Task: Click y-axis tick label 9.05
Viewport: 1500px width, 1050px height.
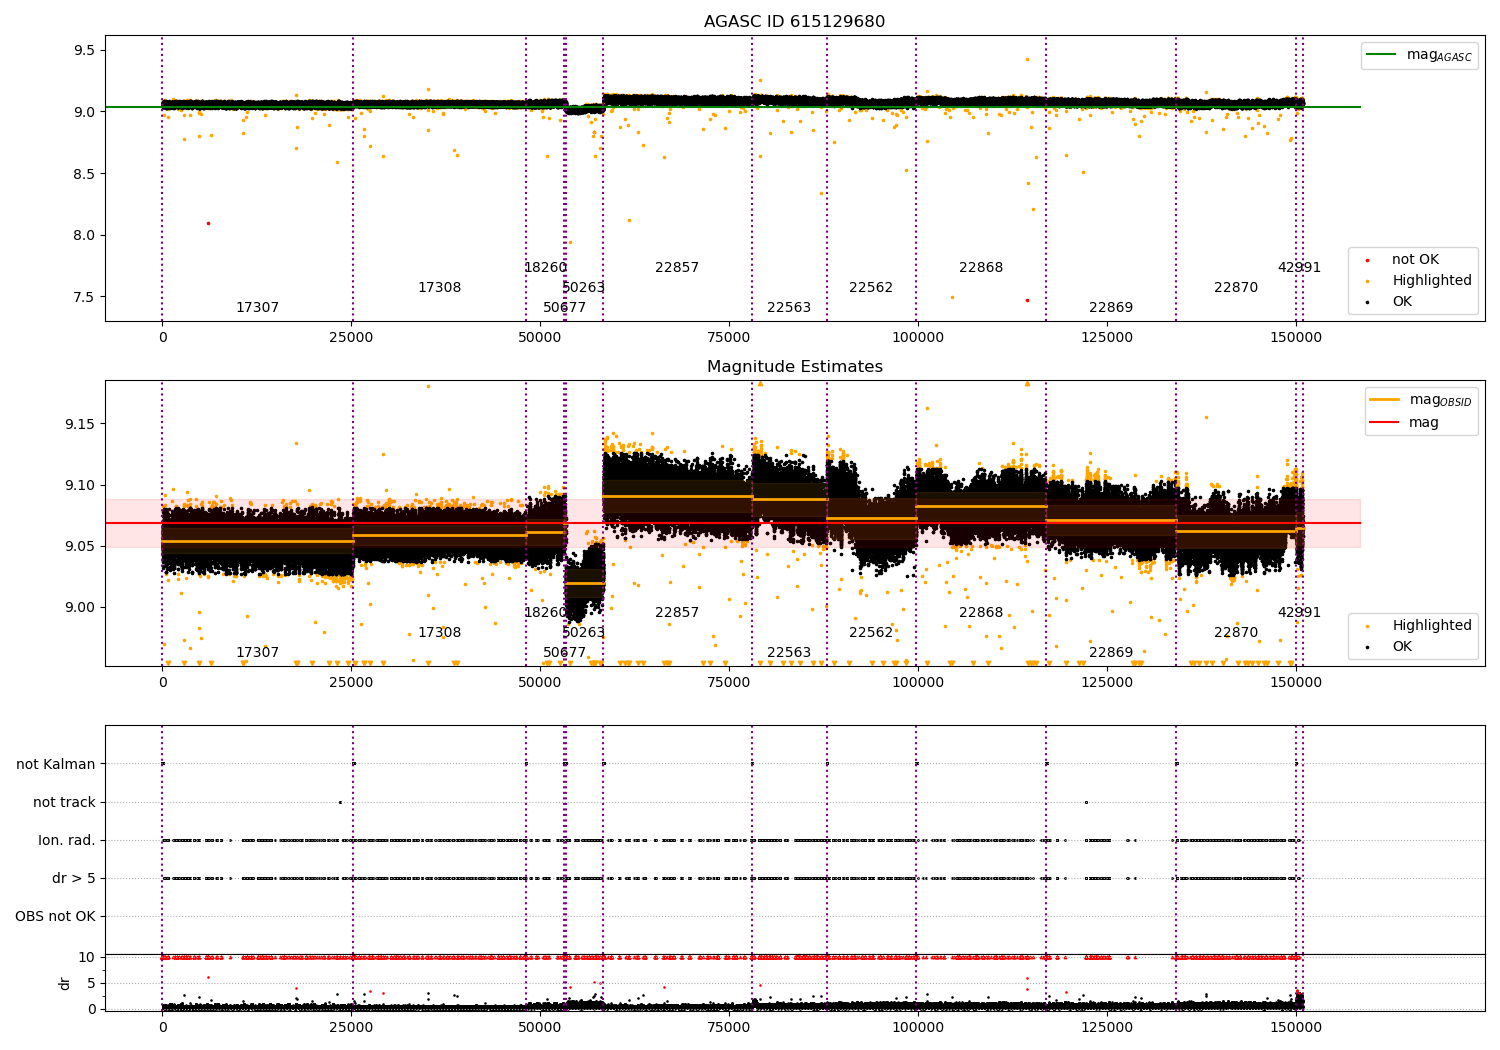Action: 81,547
